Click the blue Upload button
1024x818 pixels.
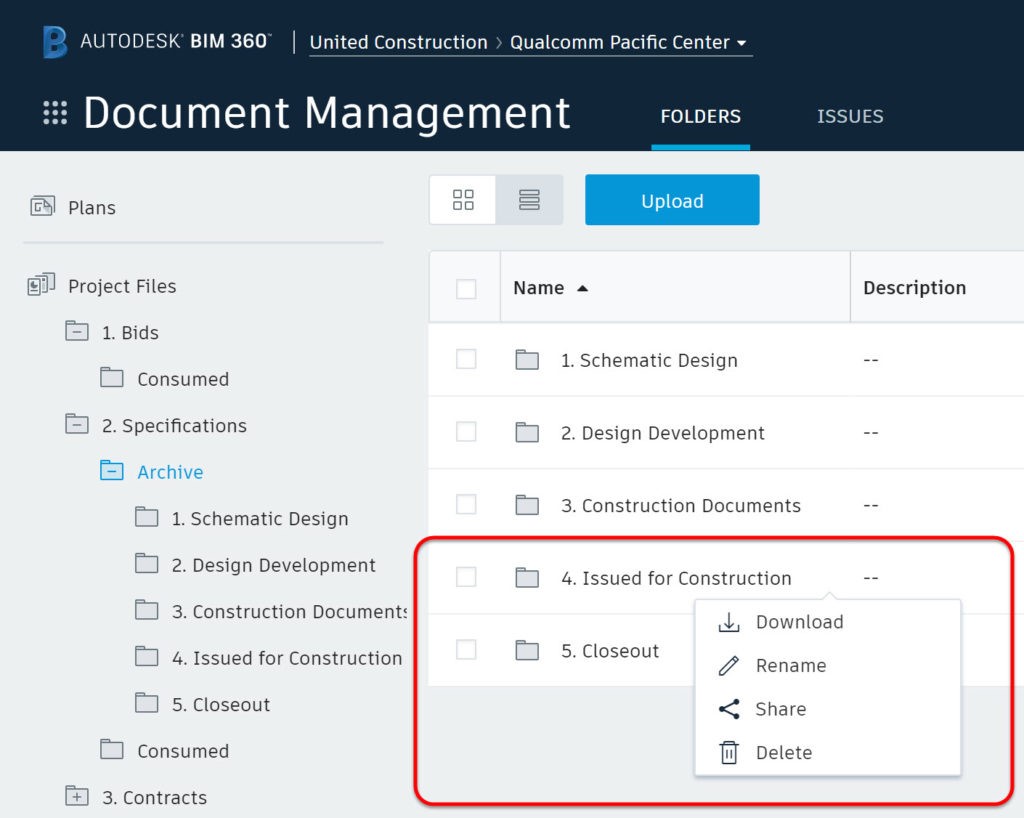[672, 200]
